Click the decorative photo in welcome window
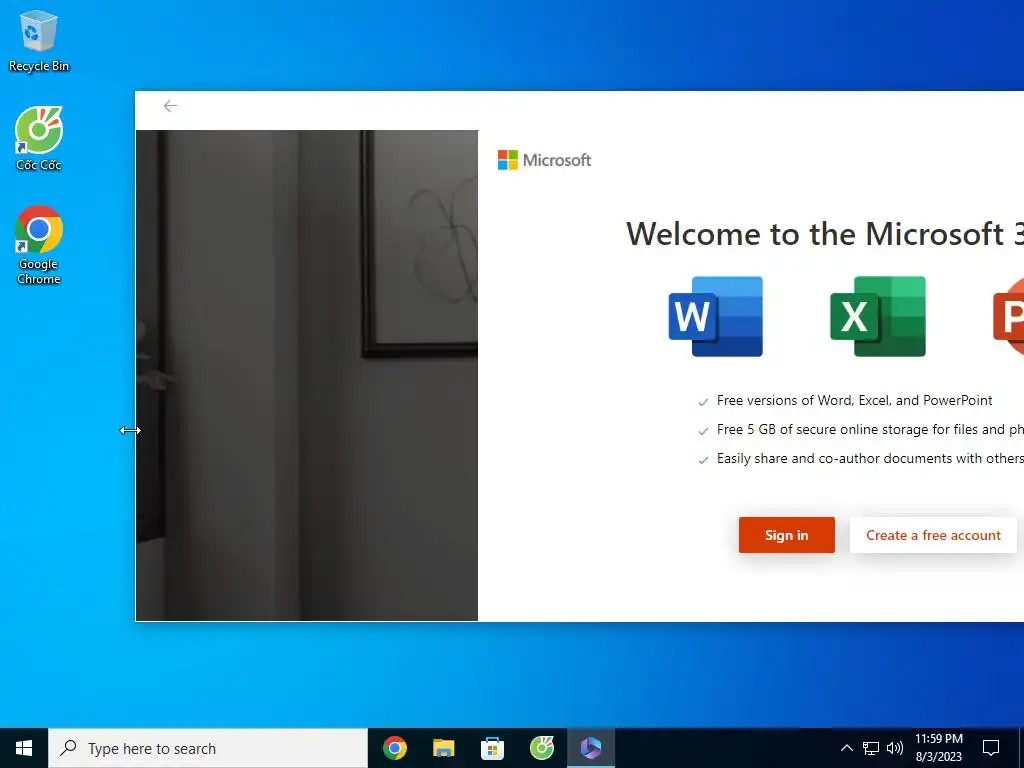The width and height of the screenshot is (1024, 768). pos(307,376)
